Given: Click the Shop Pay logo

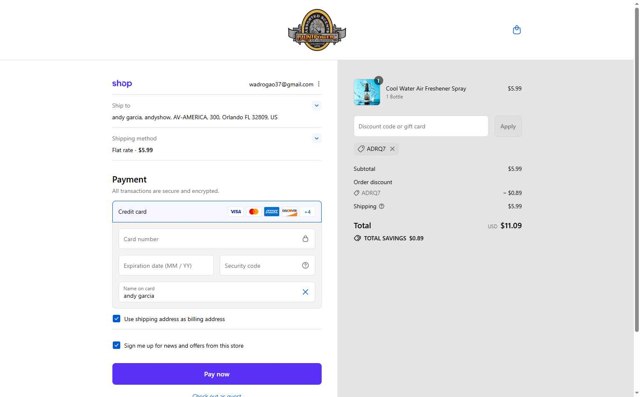Looking at the screenshot, I should [x=122, y=83].
